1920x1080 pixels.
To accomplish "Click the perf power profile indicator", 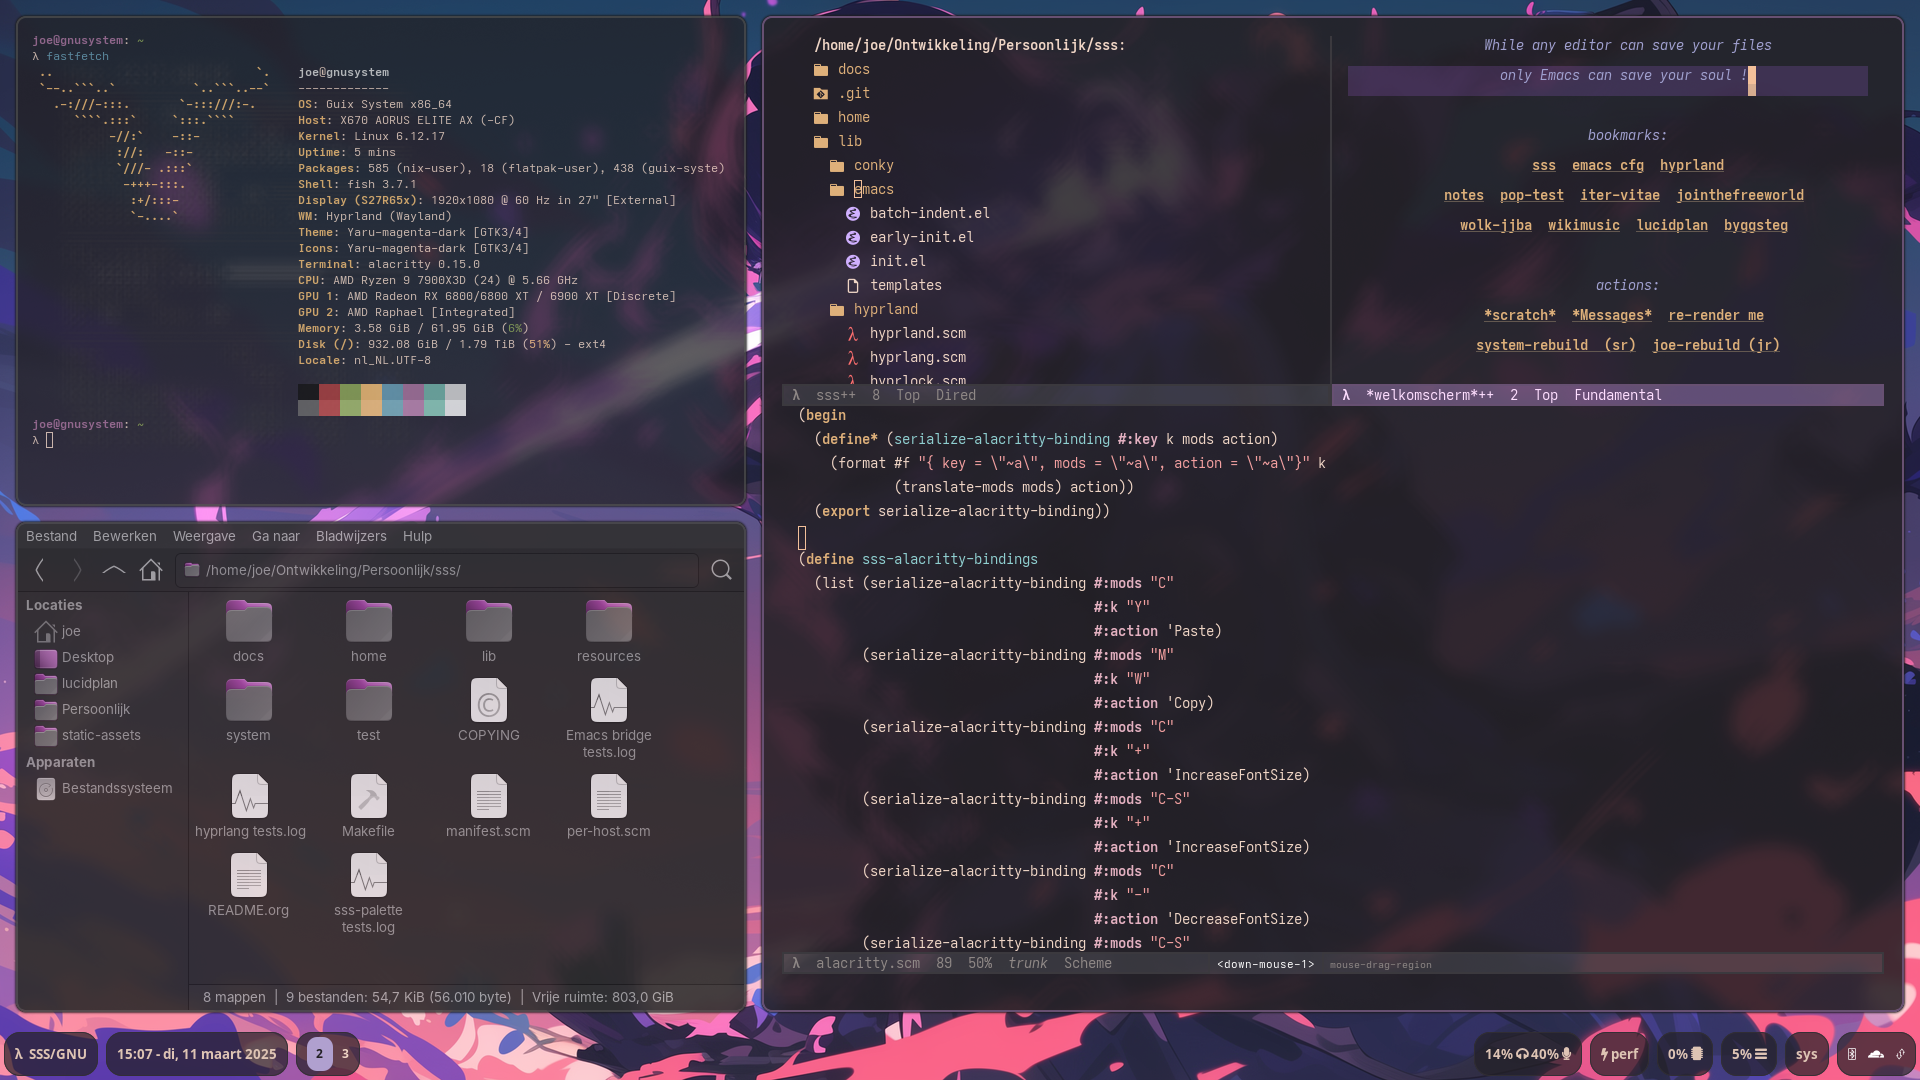I will [x=1619, y=1054].
